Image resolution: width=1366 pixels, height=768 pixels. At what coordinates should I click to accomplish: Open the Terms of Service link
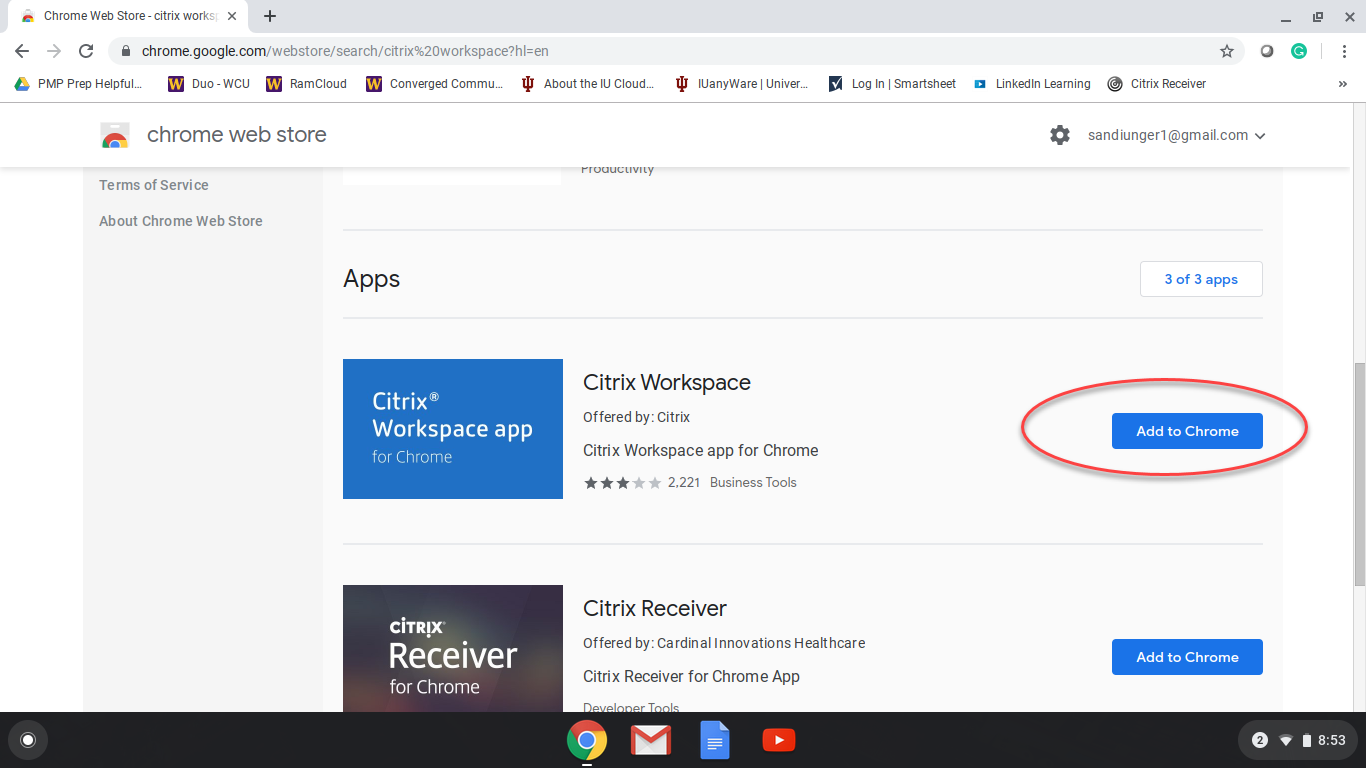click(x=154, y=185)
